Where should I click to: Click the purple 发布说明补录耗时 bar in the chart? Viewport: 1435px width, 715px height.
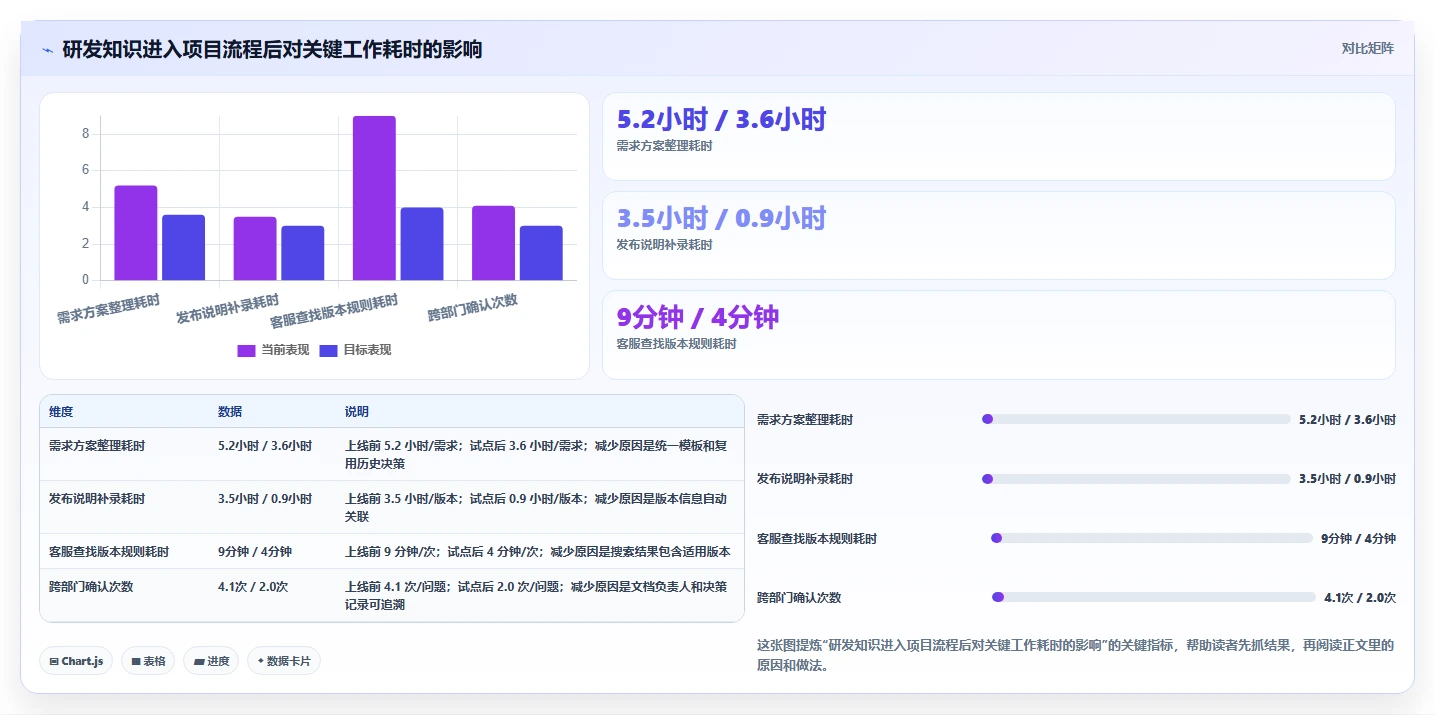pyautogui.click(x=255, y=249)
